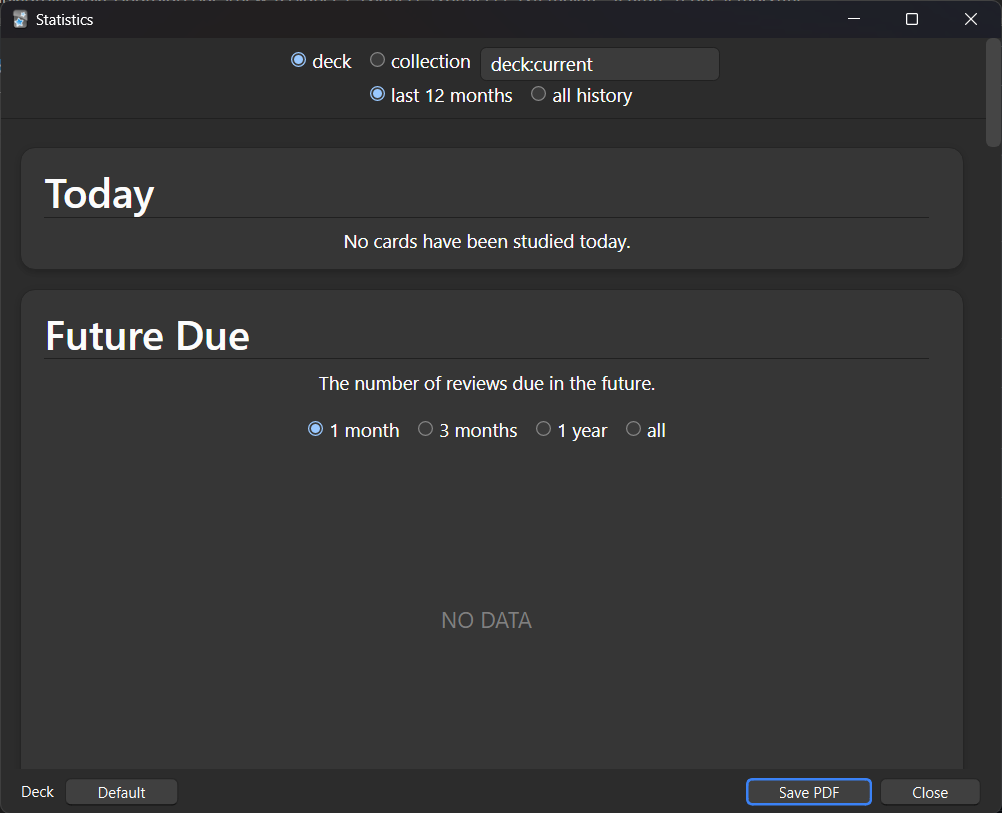Set Future Due range to "1 month"
Image resolution: width=1002 pixels, height=813 pixels.
[x=315, y=428]
